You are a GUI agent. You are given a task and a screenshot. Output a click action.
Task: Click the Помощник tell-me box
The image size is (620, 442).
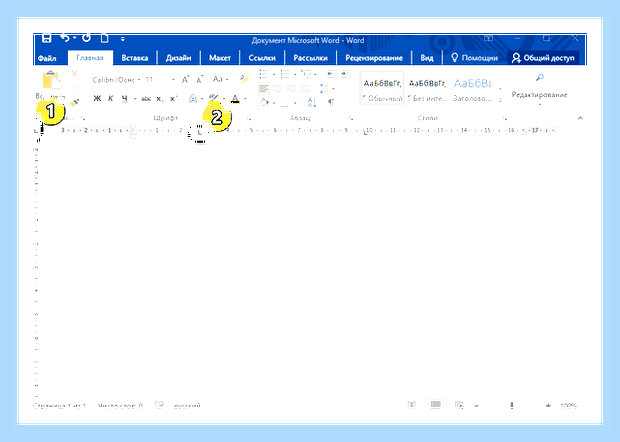point(474,58)
